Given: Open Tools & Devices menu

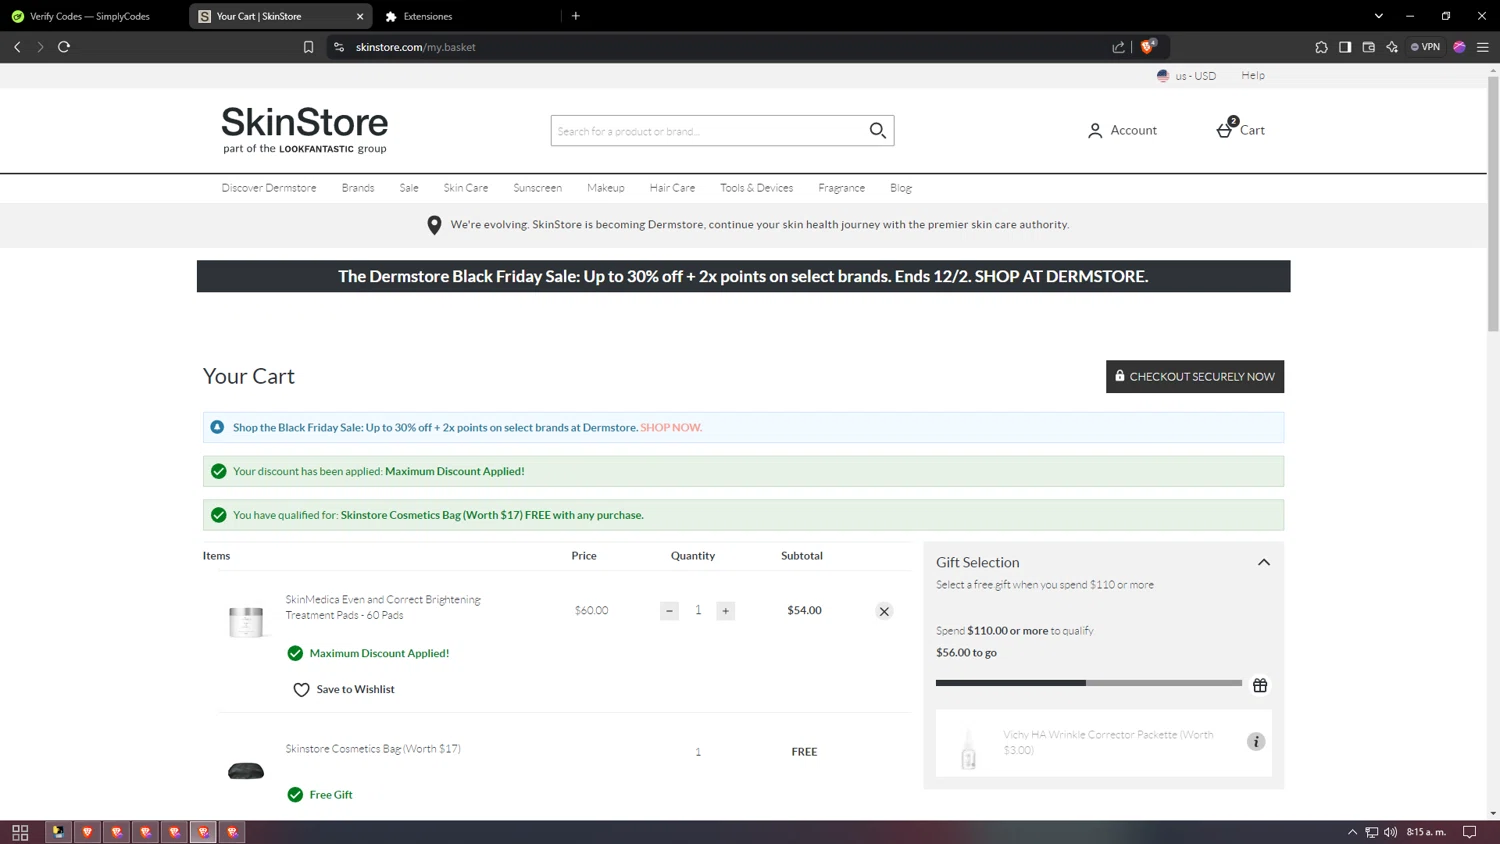Looking at the screenshot, I should 756,188.
